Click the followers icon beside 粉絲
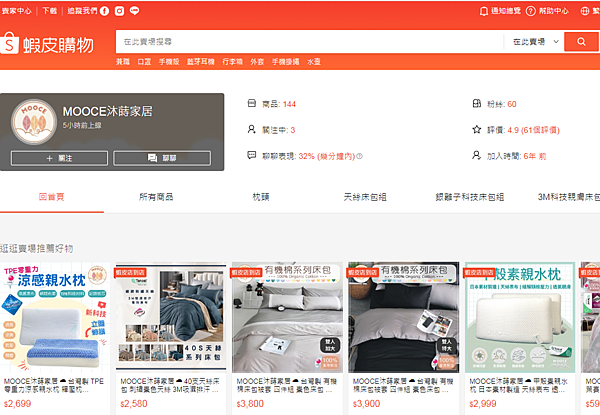The image size is (600, 415). pos(476,103)
